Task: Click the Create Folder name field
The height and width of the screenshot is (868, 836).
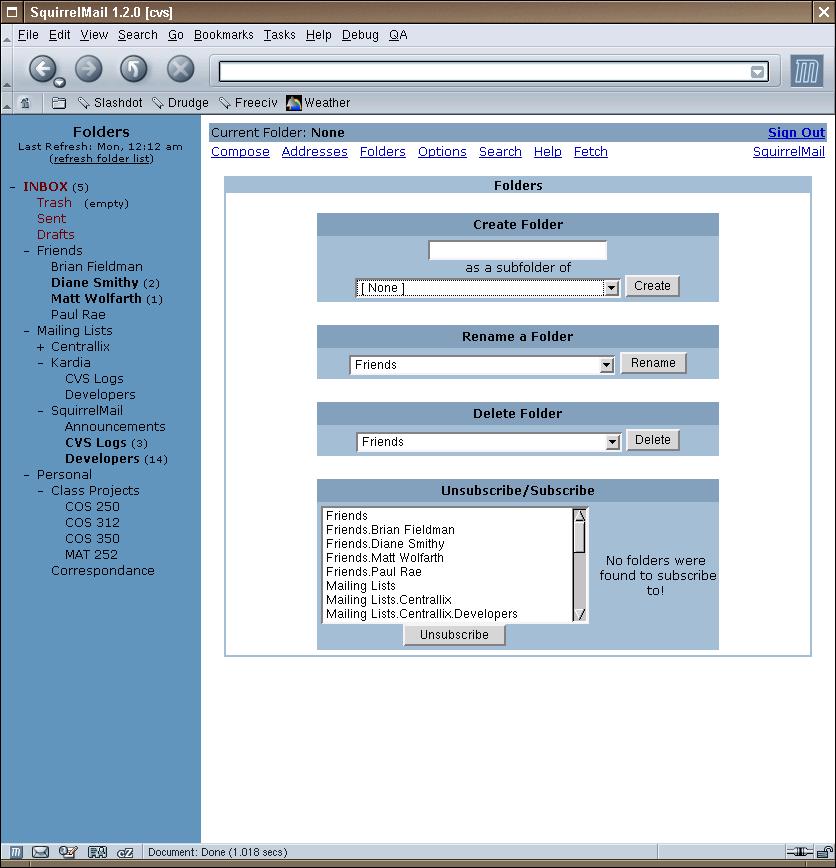Action: tap(517, 251)
